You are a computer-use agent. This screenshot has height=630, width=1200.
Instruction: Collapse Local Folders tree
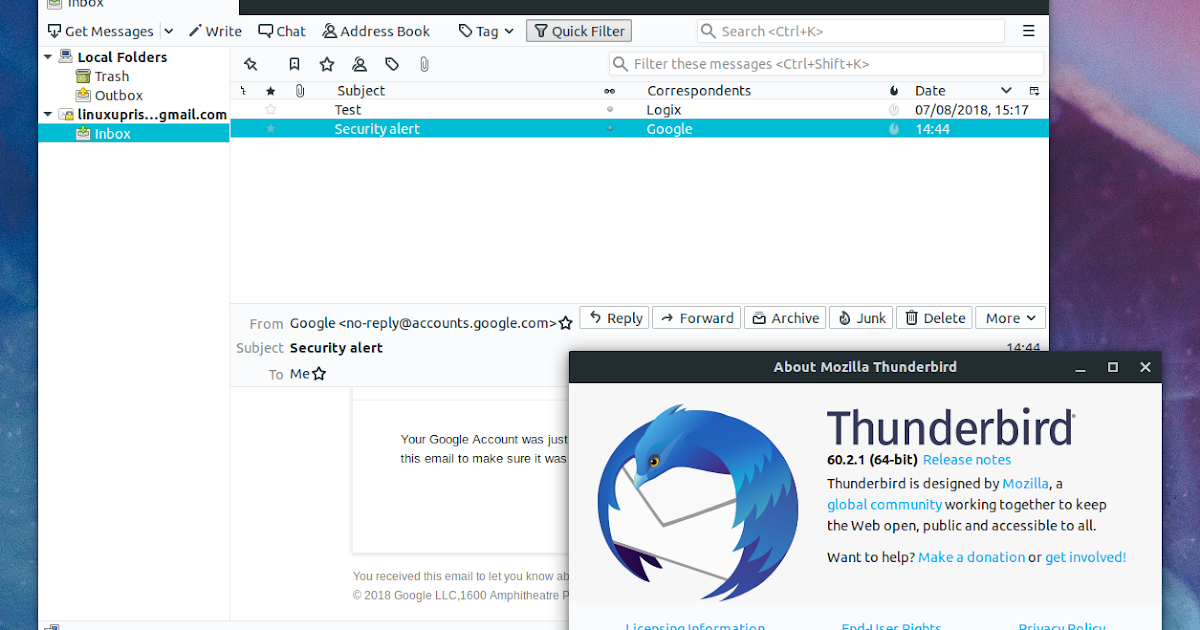coord(48,57)
